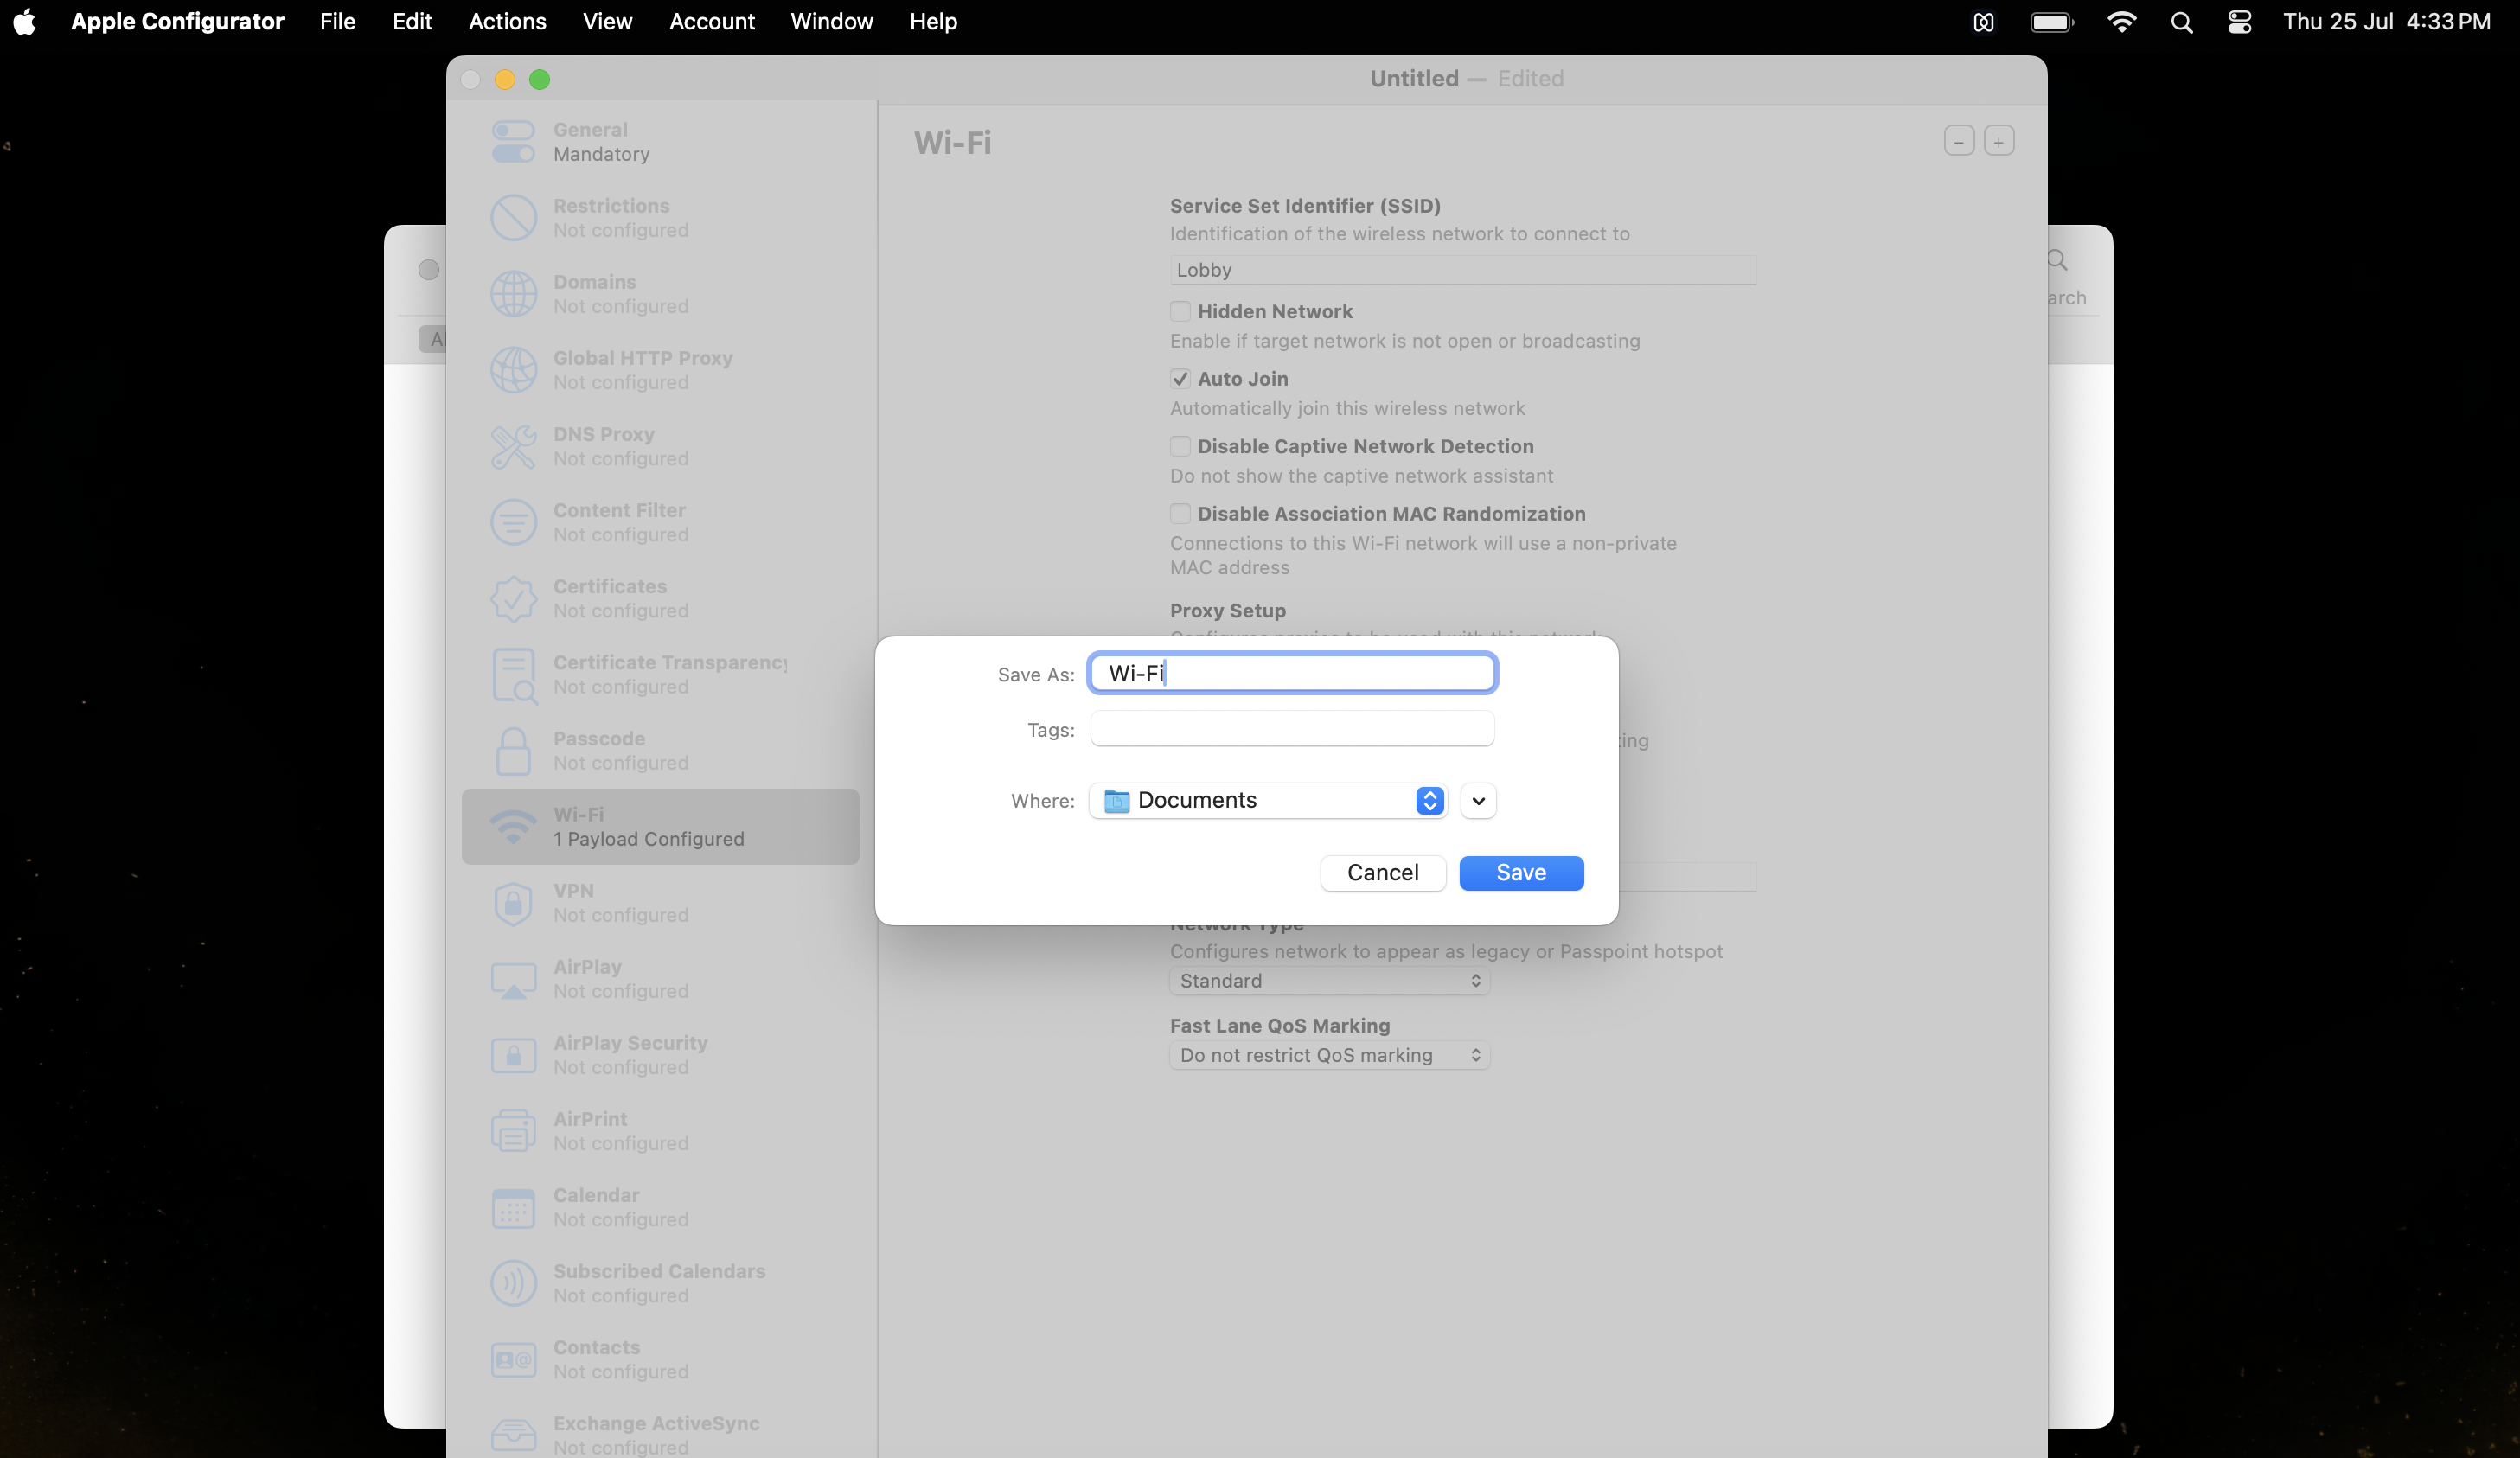The height and width of the screenshot is (1458, 2520).
Task: Open the Help menu
Action: pos(933,22)
